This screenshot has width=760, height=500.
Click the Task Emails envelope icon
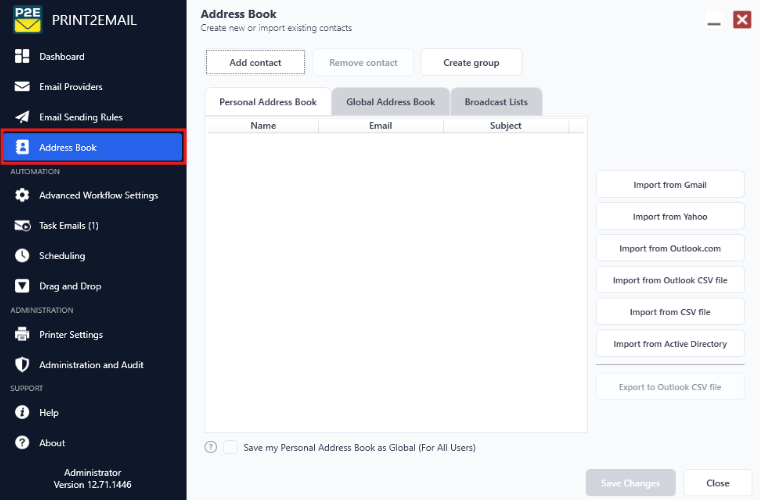coord(22,225)
